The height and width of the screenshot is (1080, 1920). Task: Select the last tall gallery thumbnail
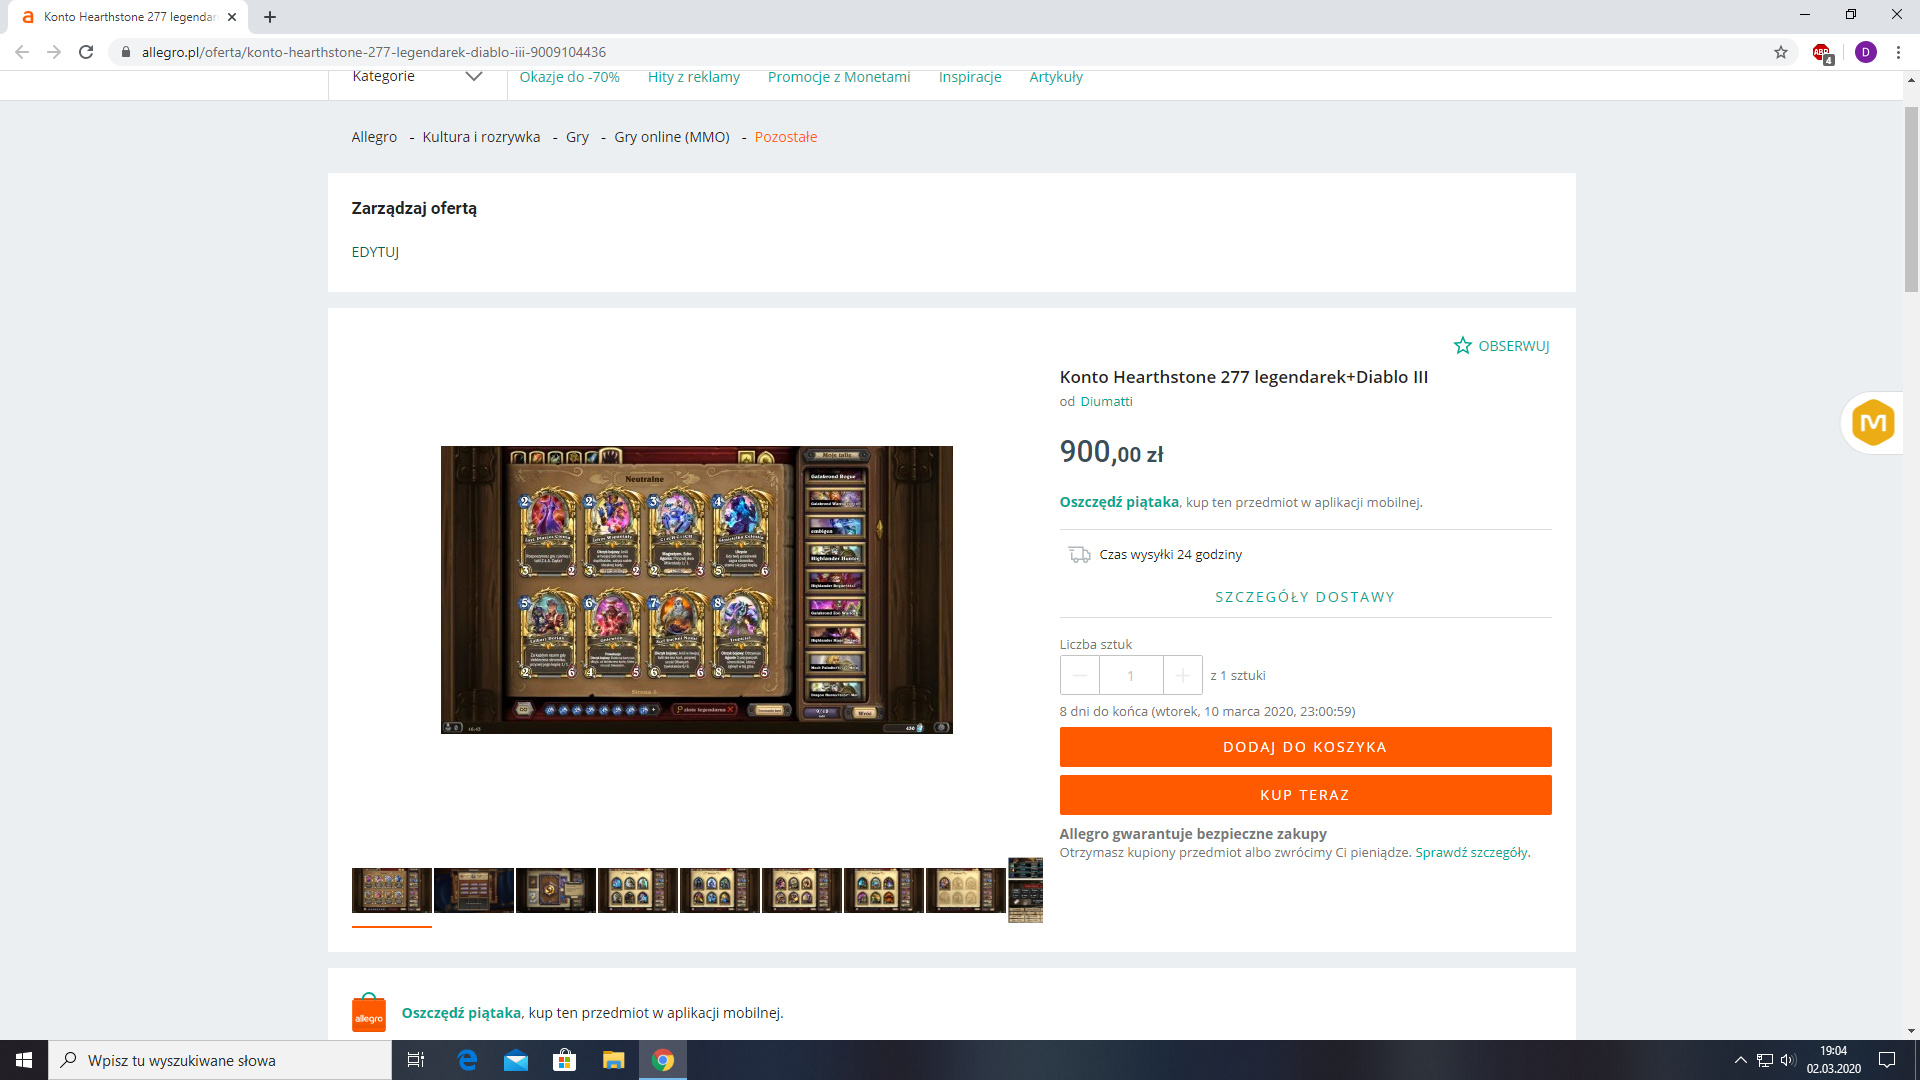pyautogui.click(x=1025, y=890)
